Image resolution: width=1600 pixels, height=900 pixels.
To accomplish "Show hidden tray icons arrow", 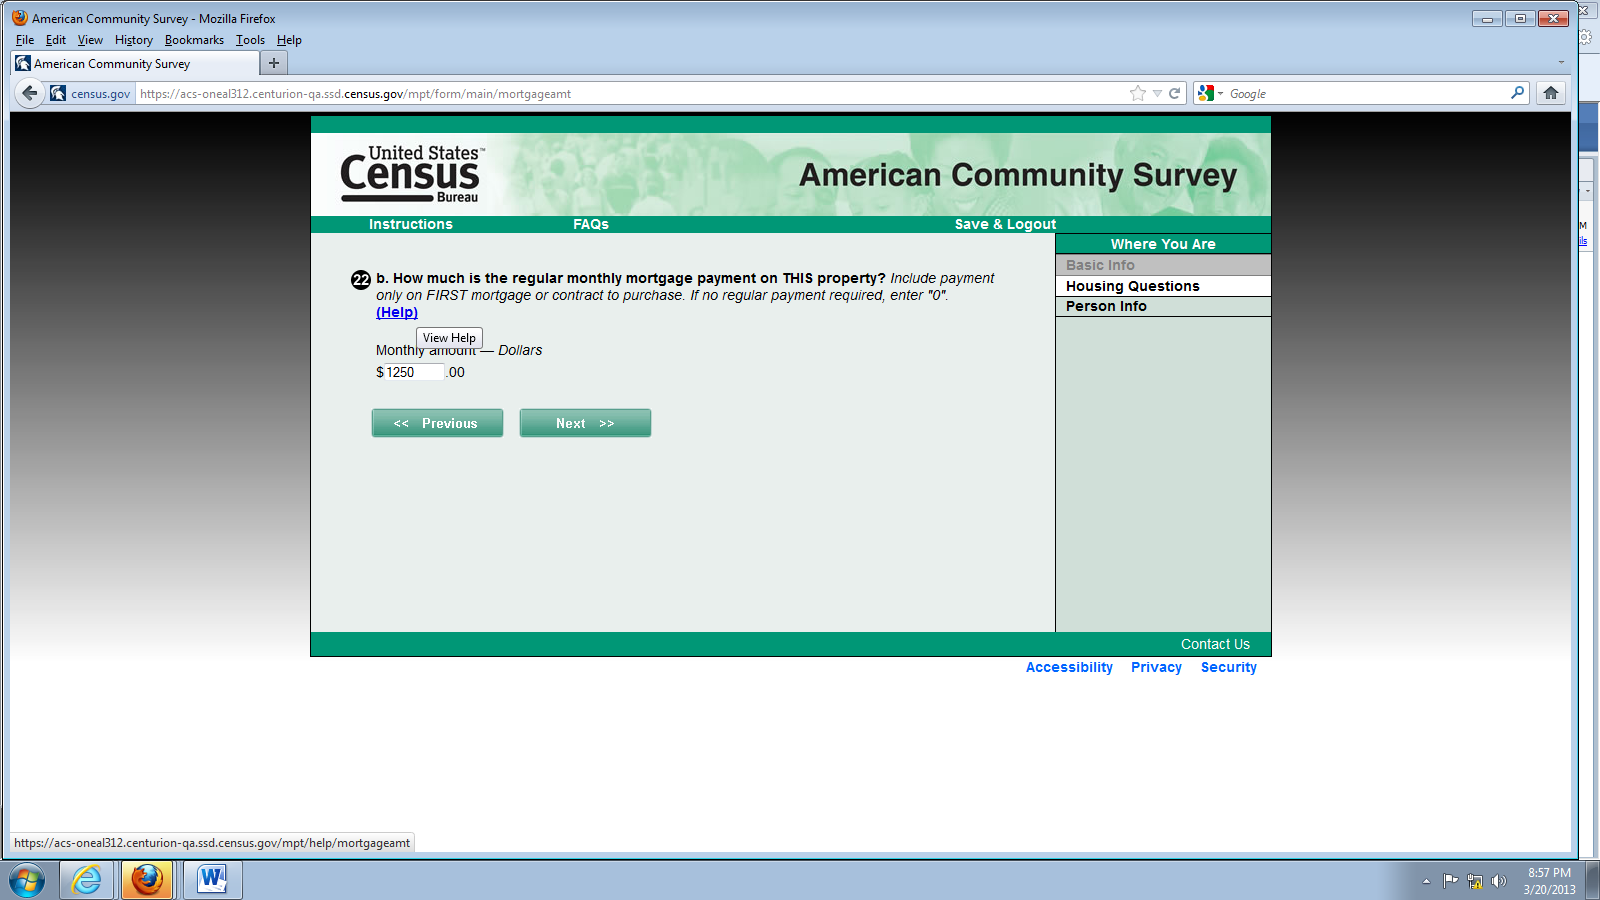I will [1426, 881].
